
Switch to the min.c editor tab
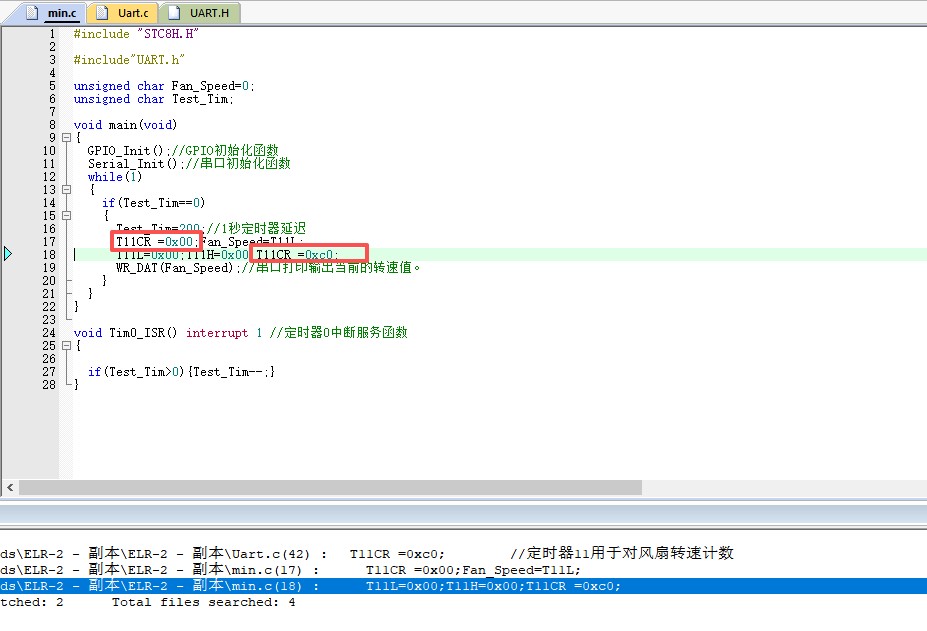click(52, 12)
